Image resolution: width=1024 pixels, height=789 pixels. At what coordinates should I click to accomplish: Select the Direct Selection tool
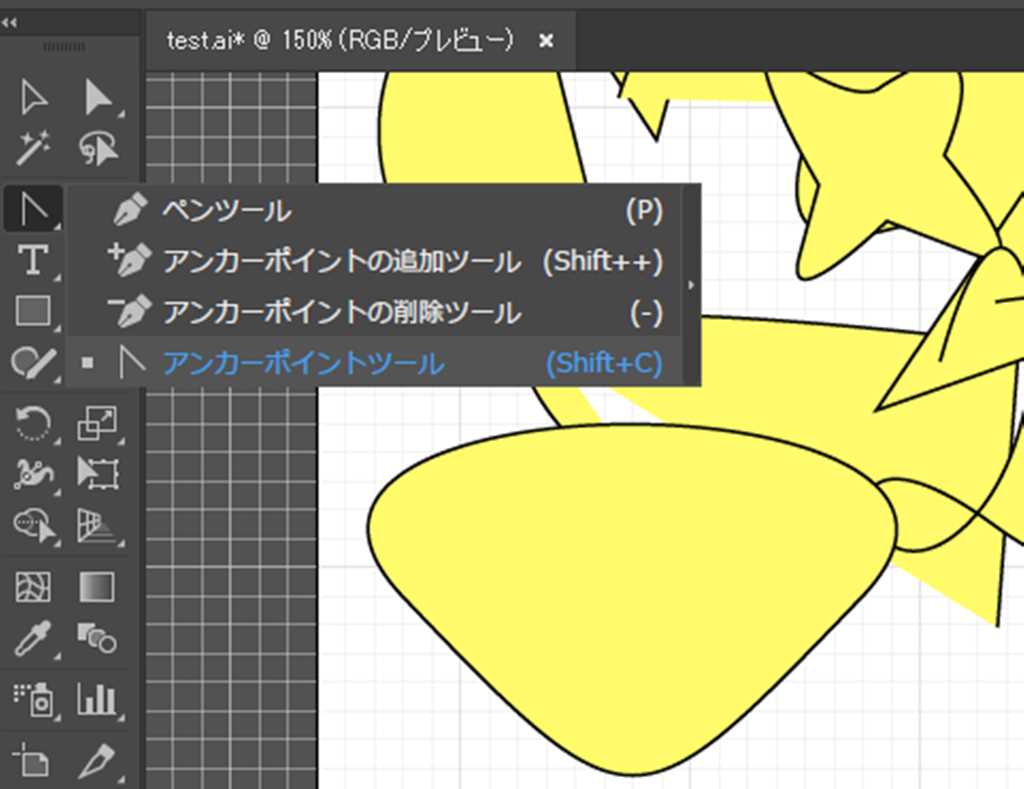[97, 98]
